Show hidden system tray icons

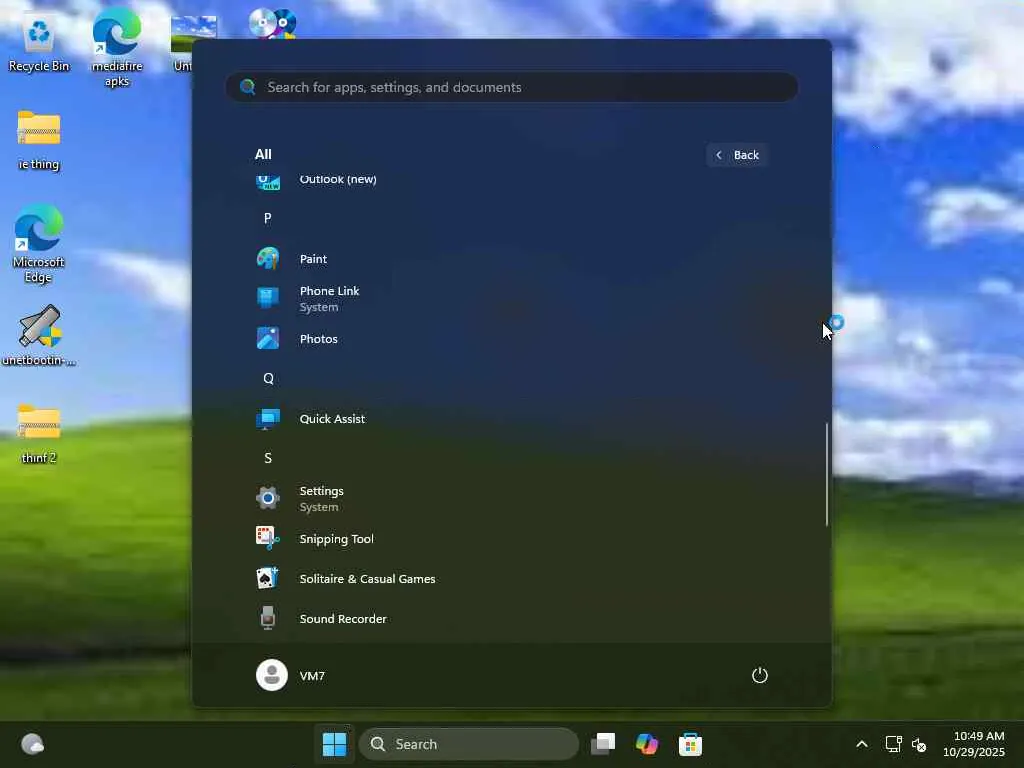862,744
